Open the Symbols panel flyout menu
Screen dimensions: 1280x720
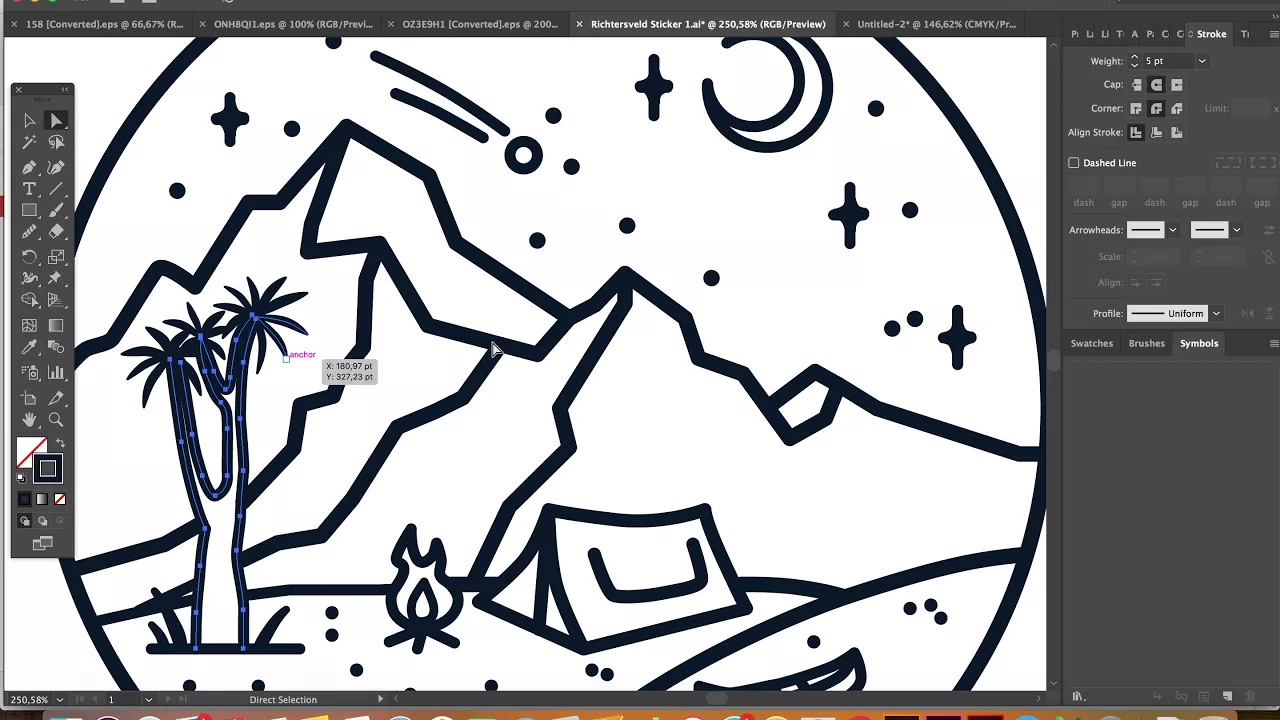point(1274,343)
